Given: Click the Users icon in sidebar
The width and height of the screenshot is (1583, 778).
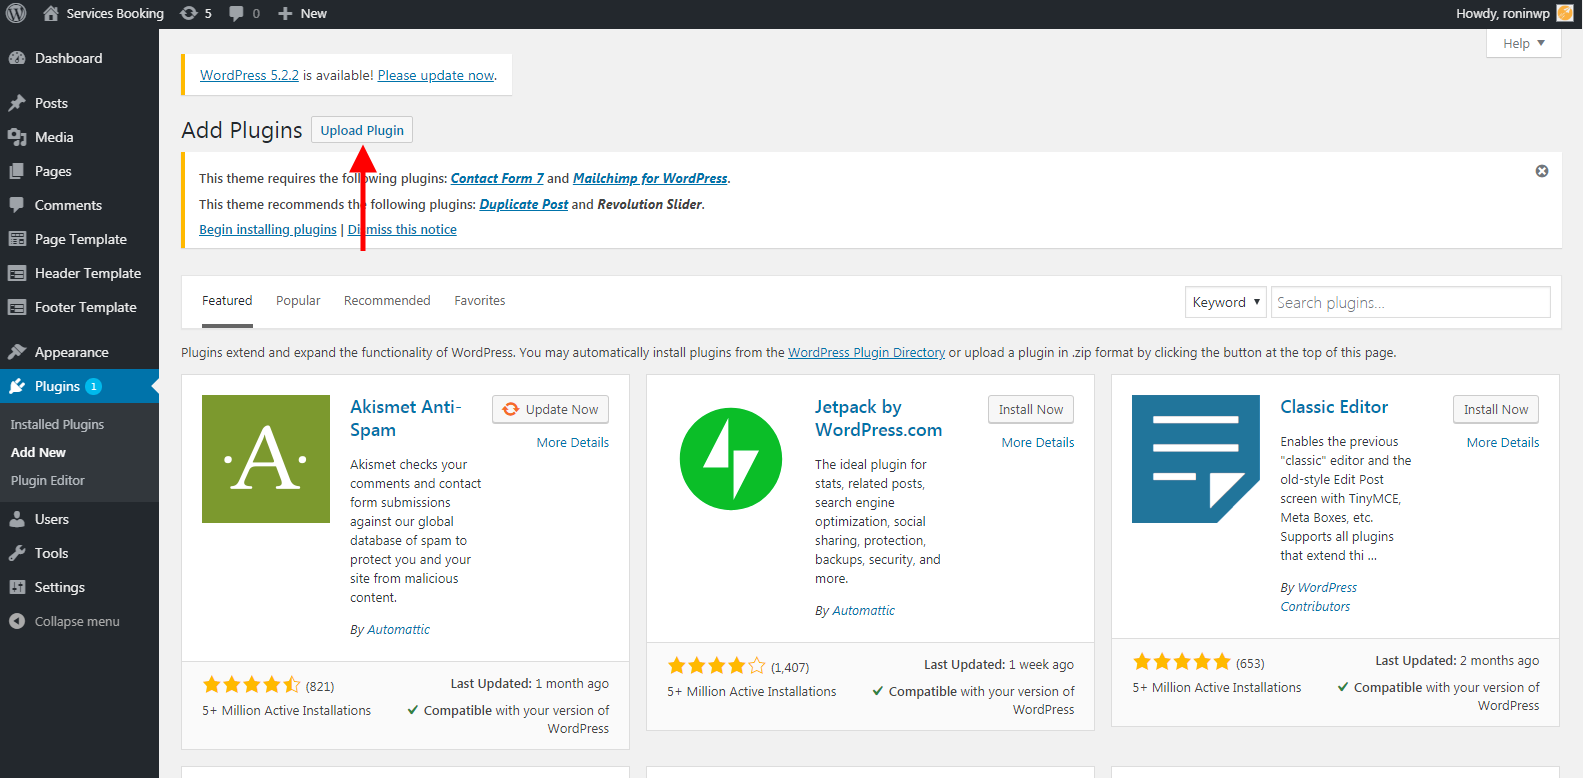Looking at the screenshot, I should click(17, 519).
